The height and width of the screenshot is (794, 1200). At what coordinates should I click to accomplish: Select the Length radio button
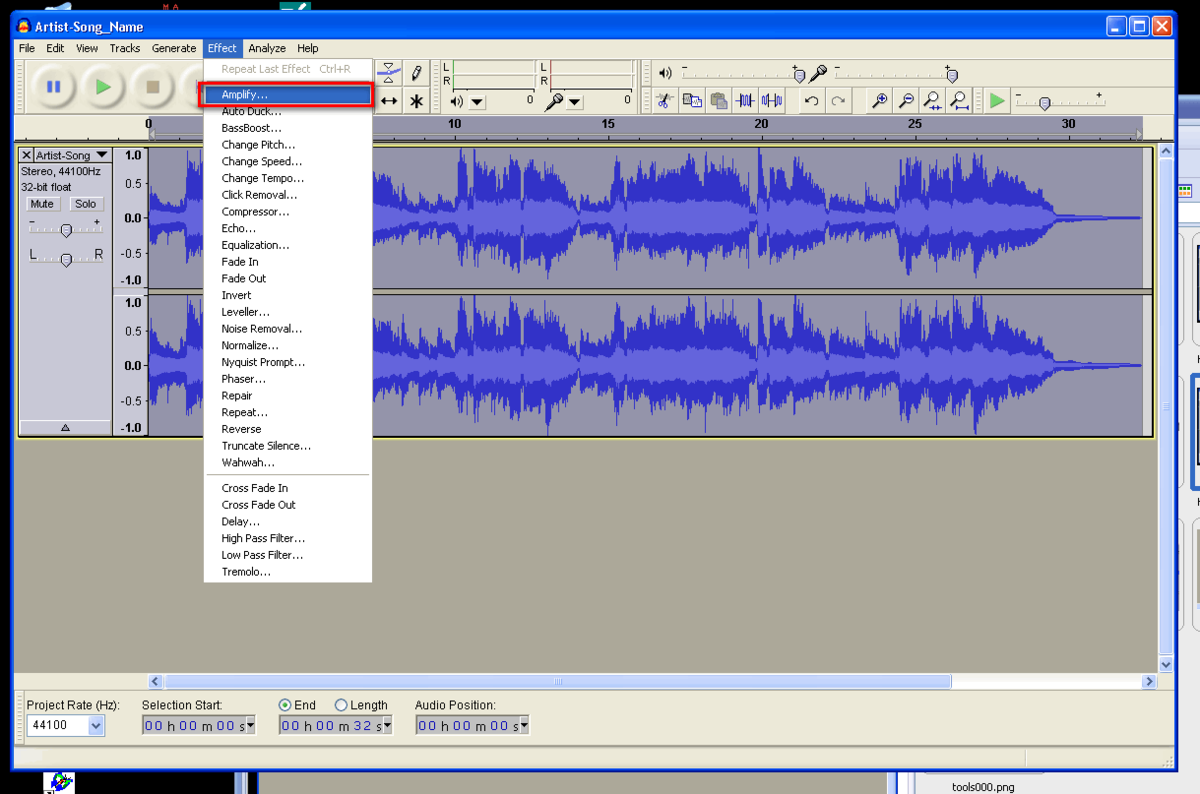pyautogui.click(x=341, y=705)
